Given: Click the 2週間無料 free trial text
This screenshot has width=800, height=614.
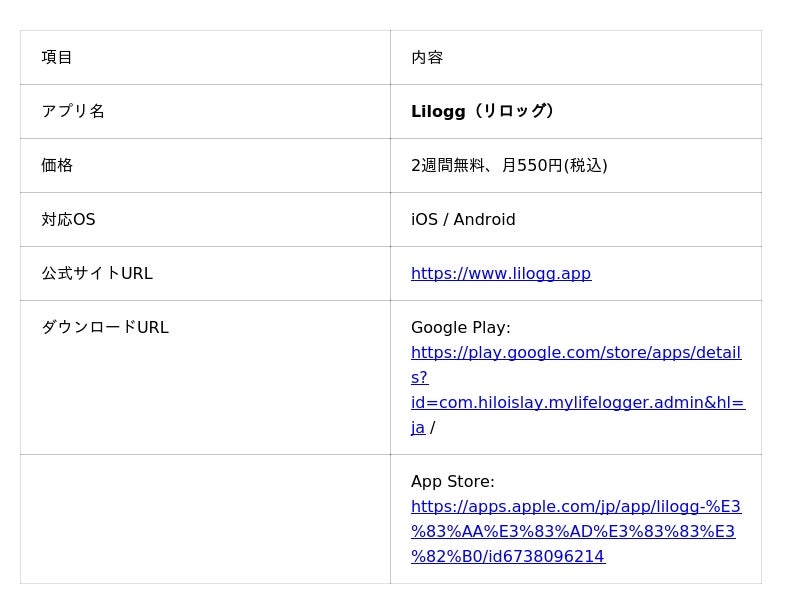Looking at the screenshot, I should 447,166.
